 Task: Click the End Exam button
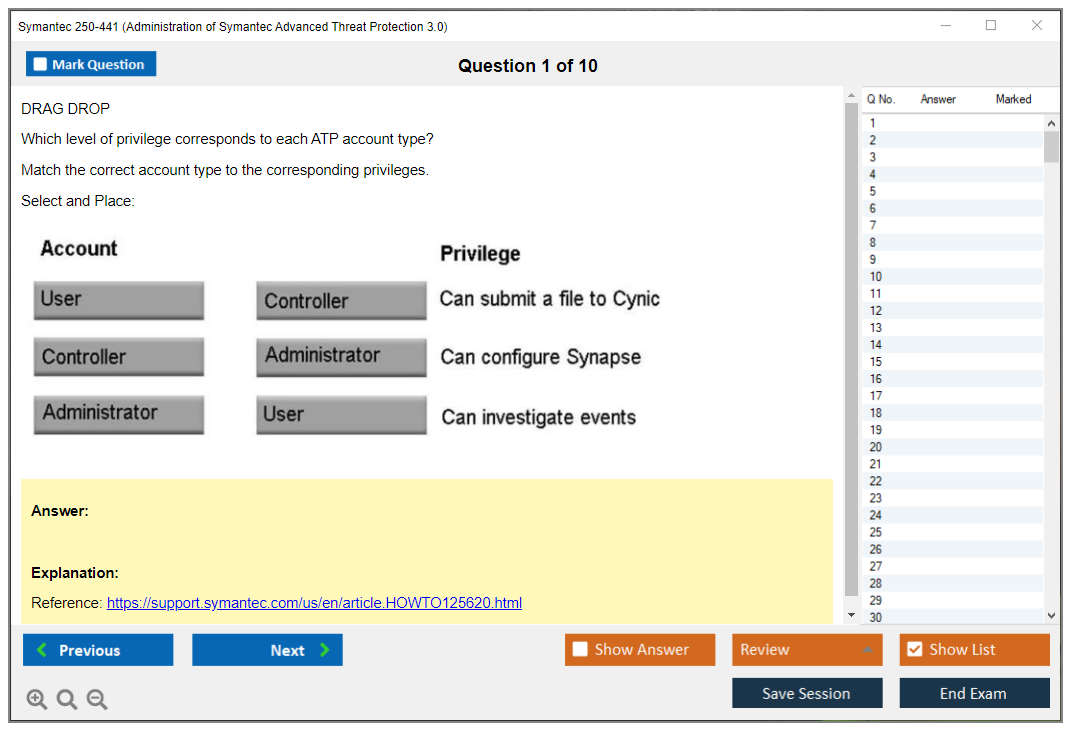[974, 693]
